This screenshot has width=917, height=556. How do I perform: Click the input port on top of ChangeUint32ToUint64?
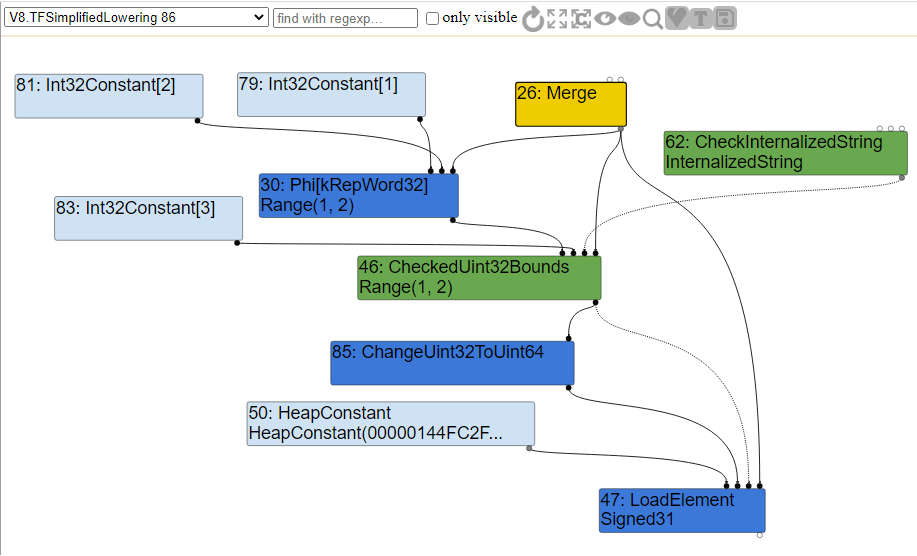point(568,339)
